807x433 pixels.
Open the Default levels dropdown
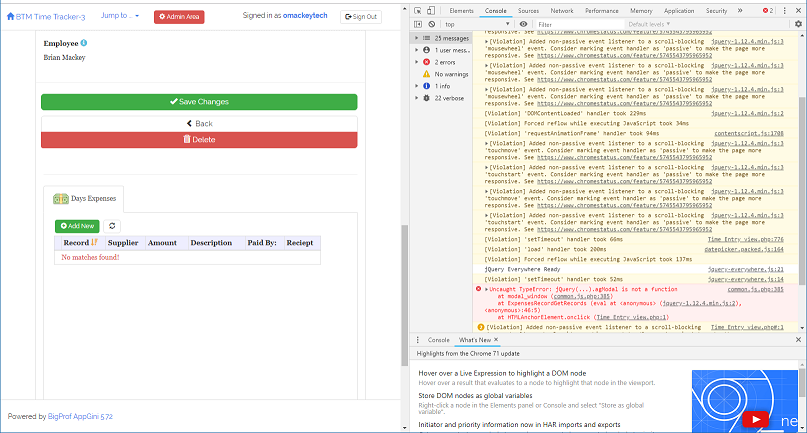649,24
